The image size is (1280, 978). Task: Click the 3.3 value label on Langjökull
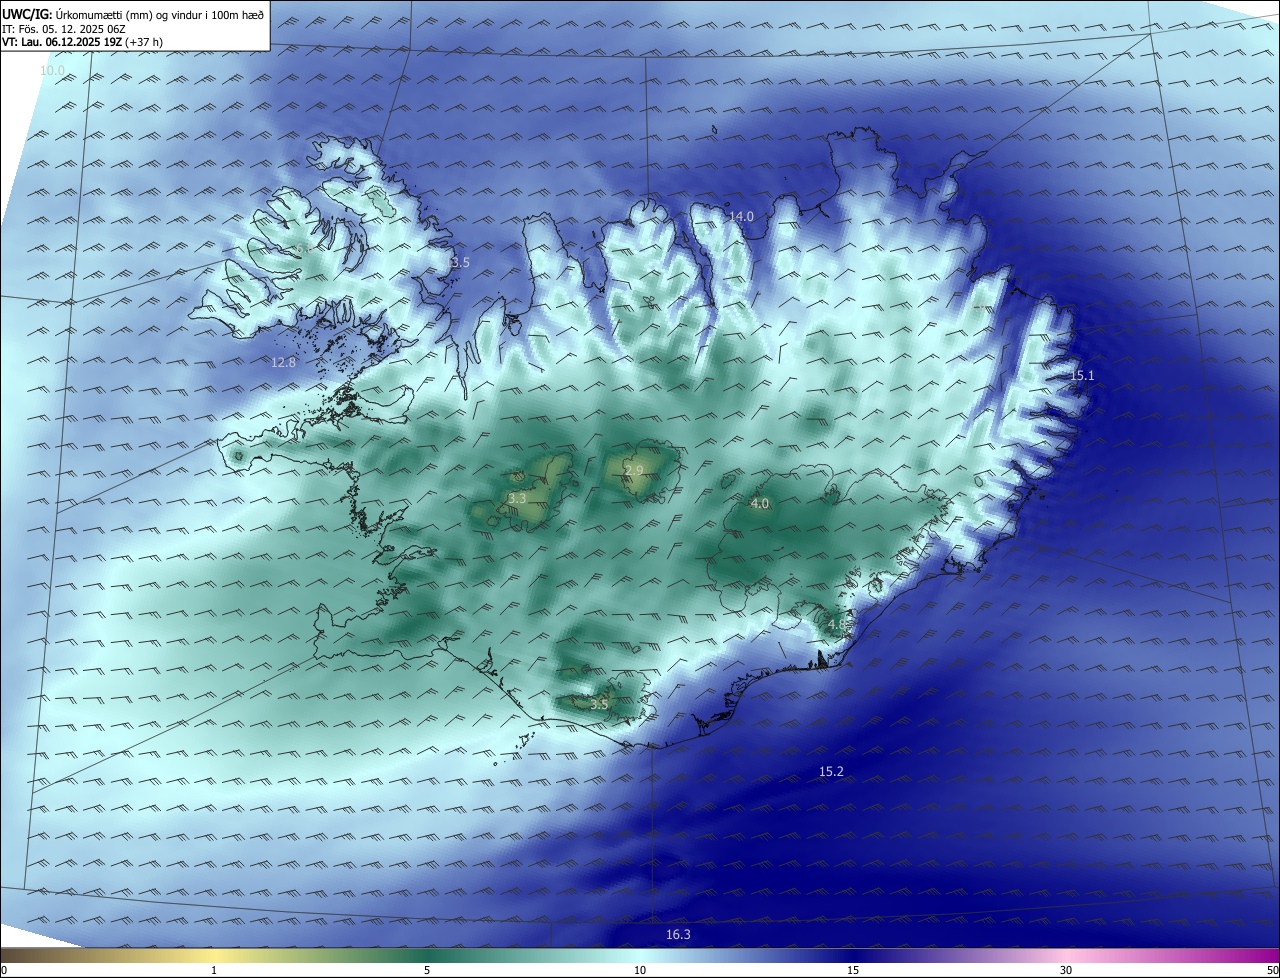click(x=517, y=498)
